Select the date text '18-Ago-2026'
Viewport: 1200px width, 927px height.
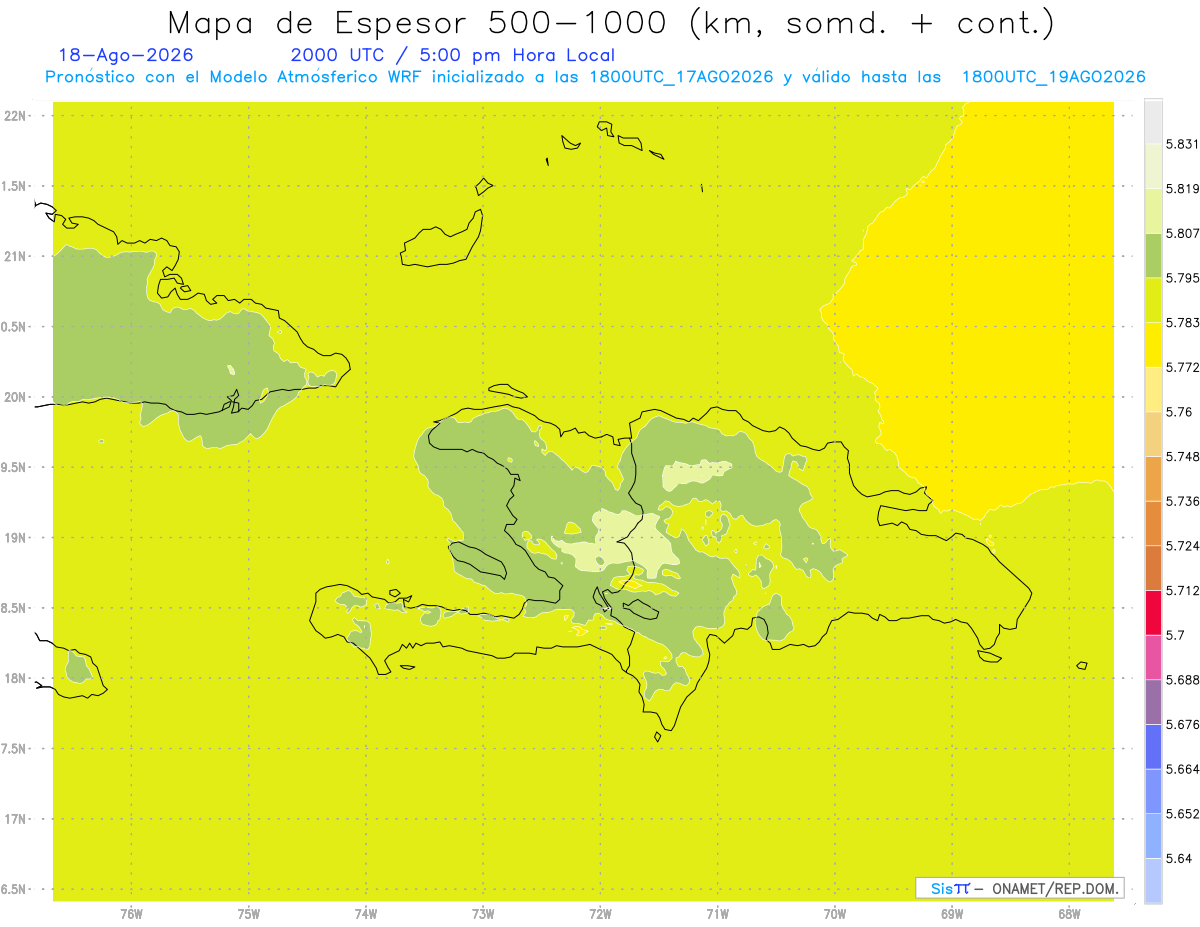[127, 55]
